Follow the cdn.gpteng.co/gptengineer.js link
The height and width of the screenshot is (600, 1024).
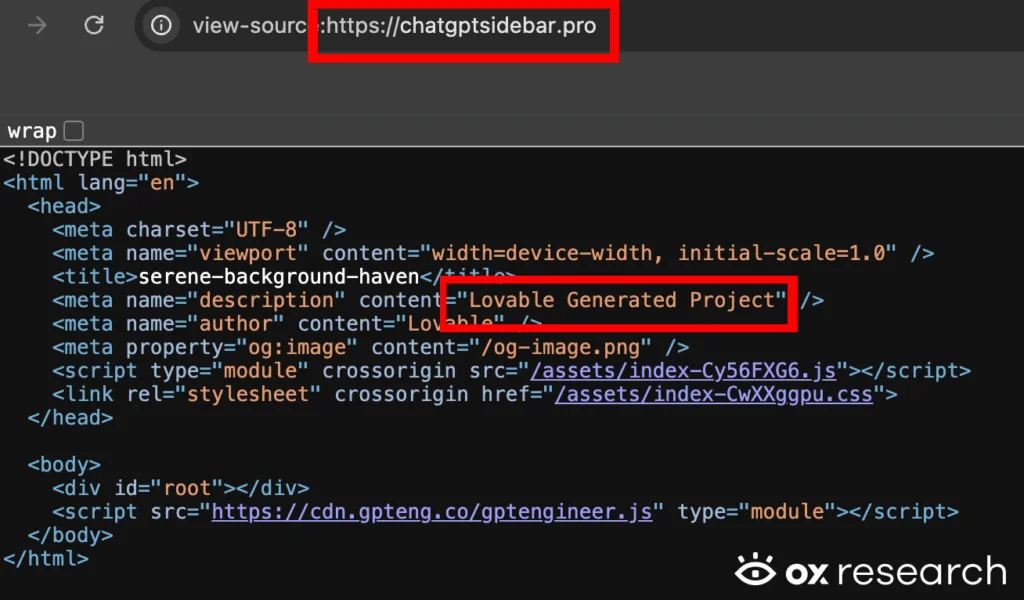(432, 512)
